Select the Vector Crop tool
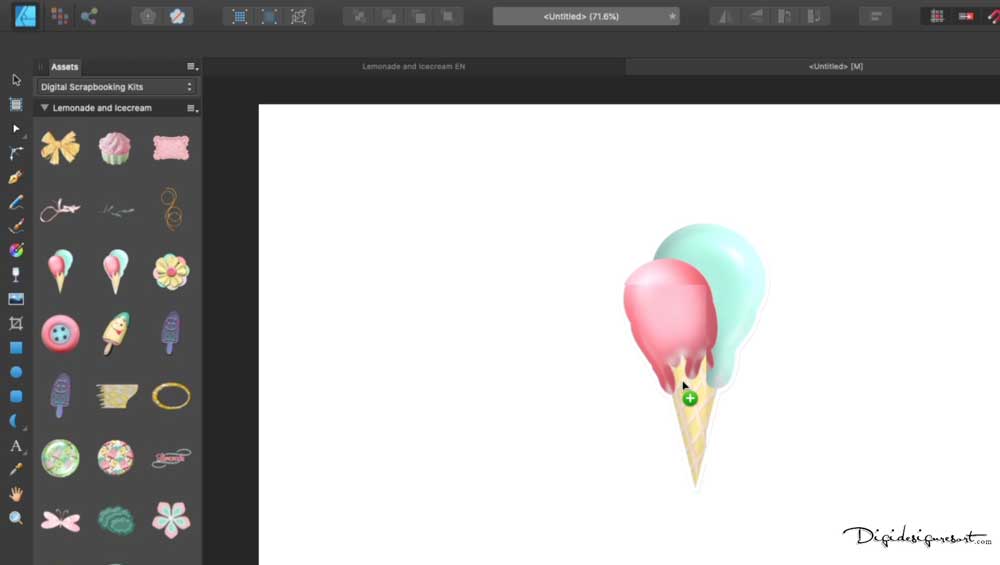 coord(16,323)
